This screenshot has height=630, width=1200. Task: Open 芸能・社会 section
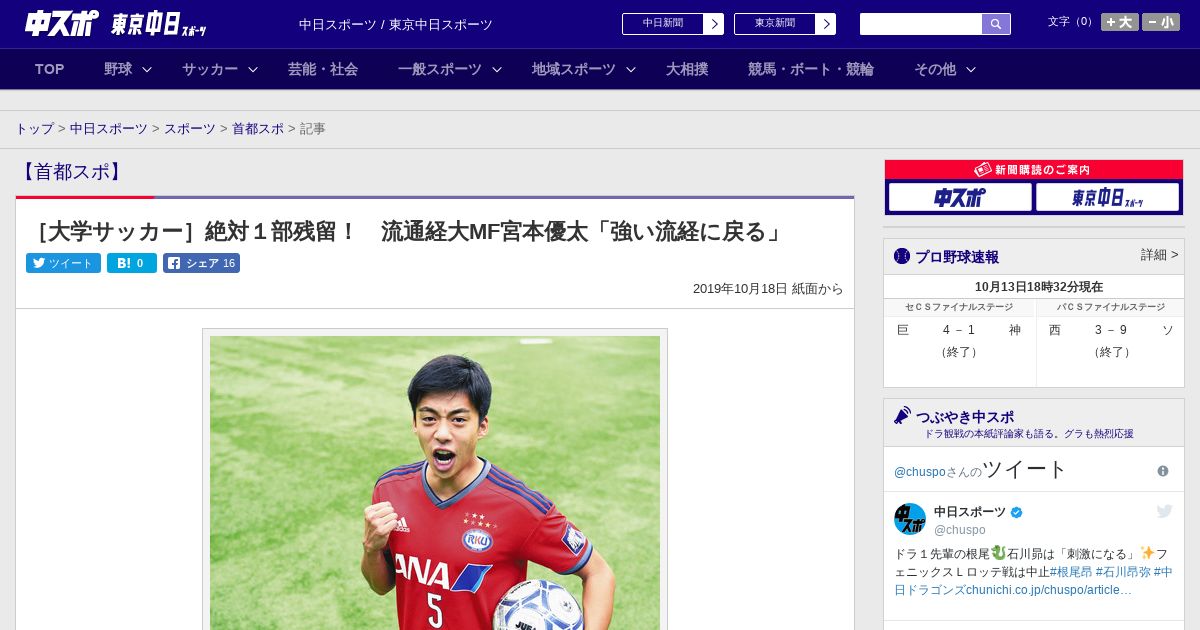[x=323, y=69]
